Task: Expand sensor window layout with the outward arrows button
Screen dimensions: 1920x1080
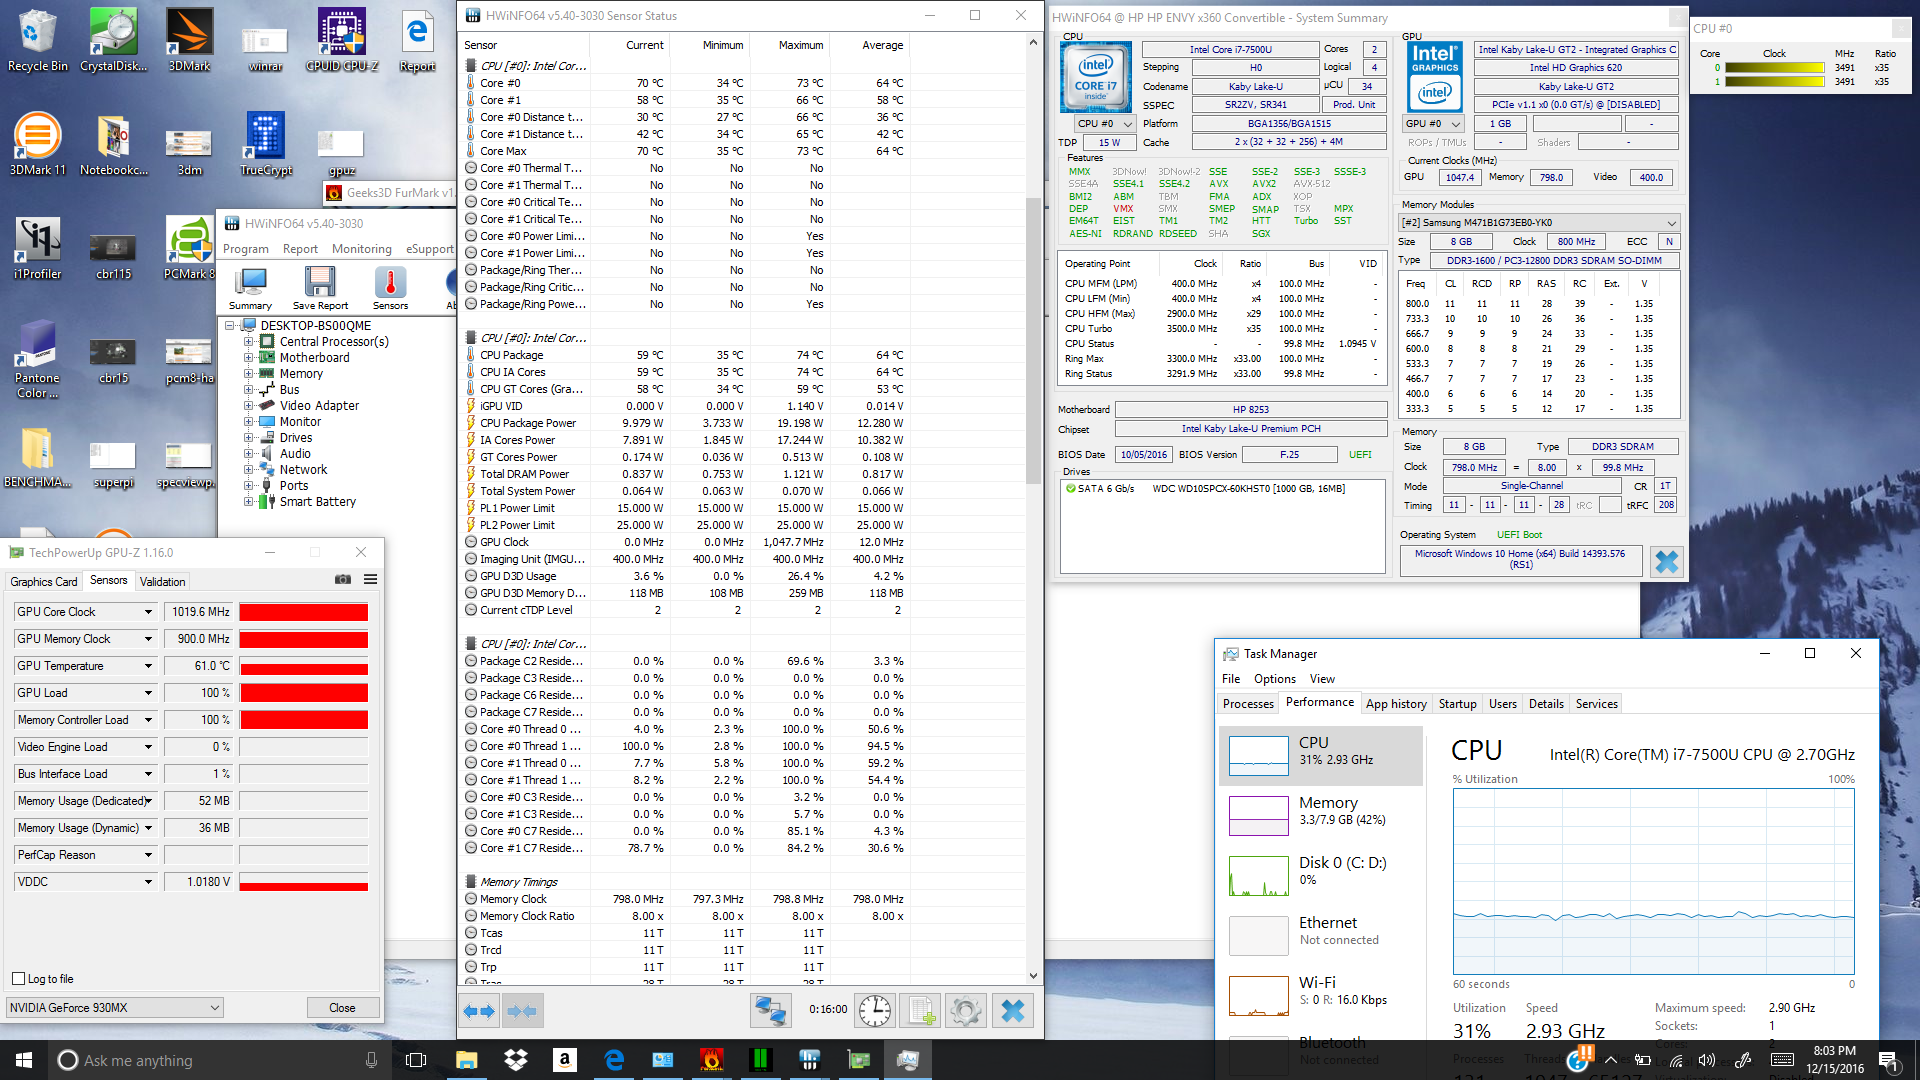Action: click(479, 1011)
